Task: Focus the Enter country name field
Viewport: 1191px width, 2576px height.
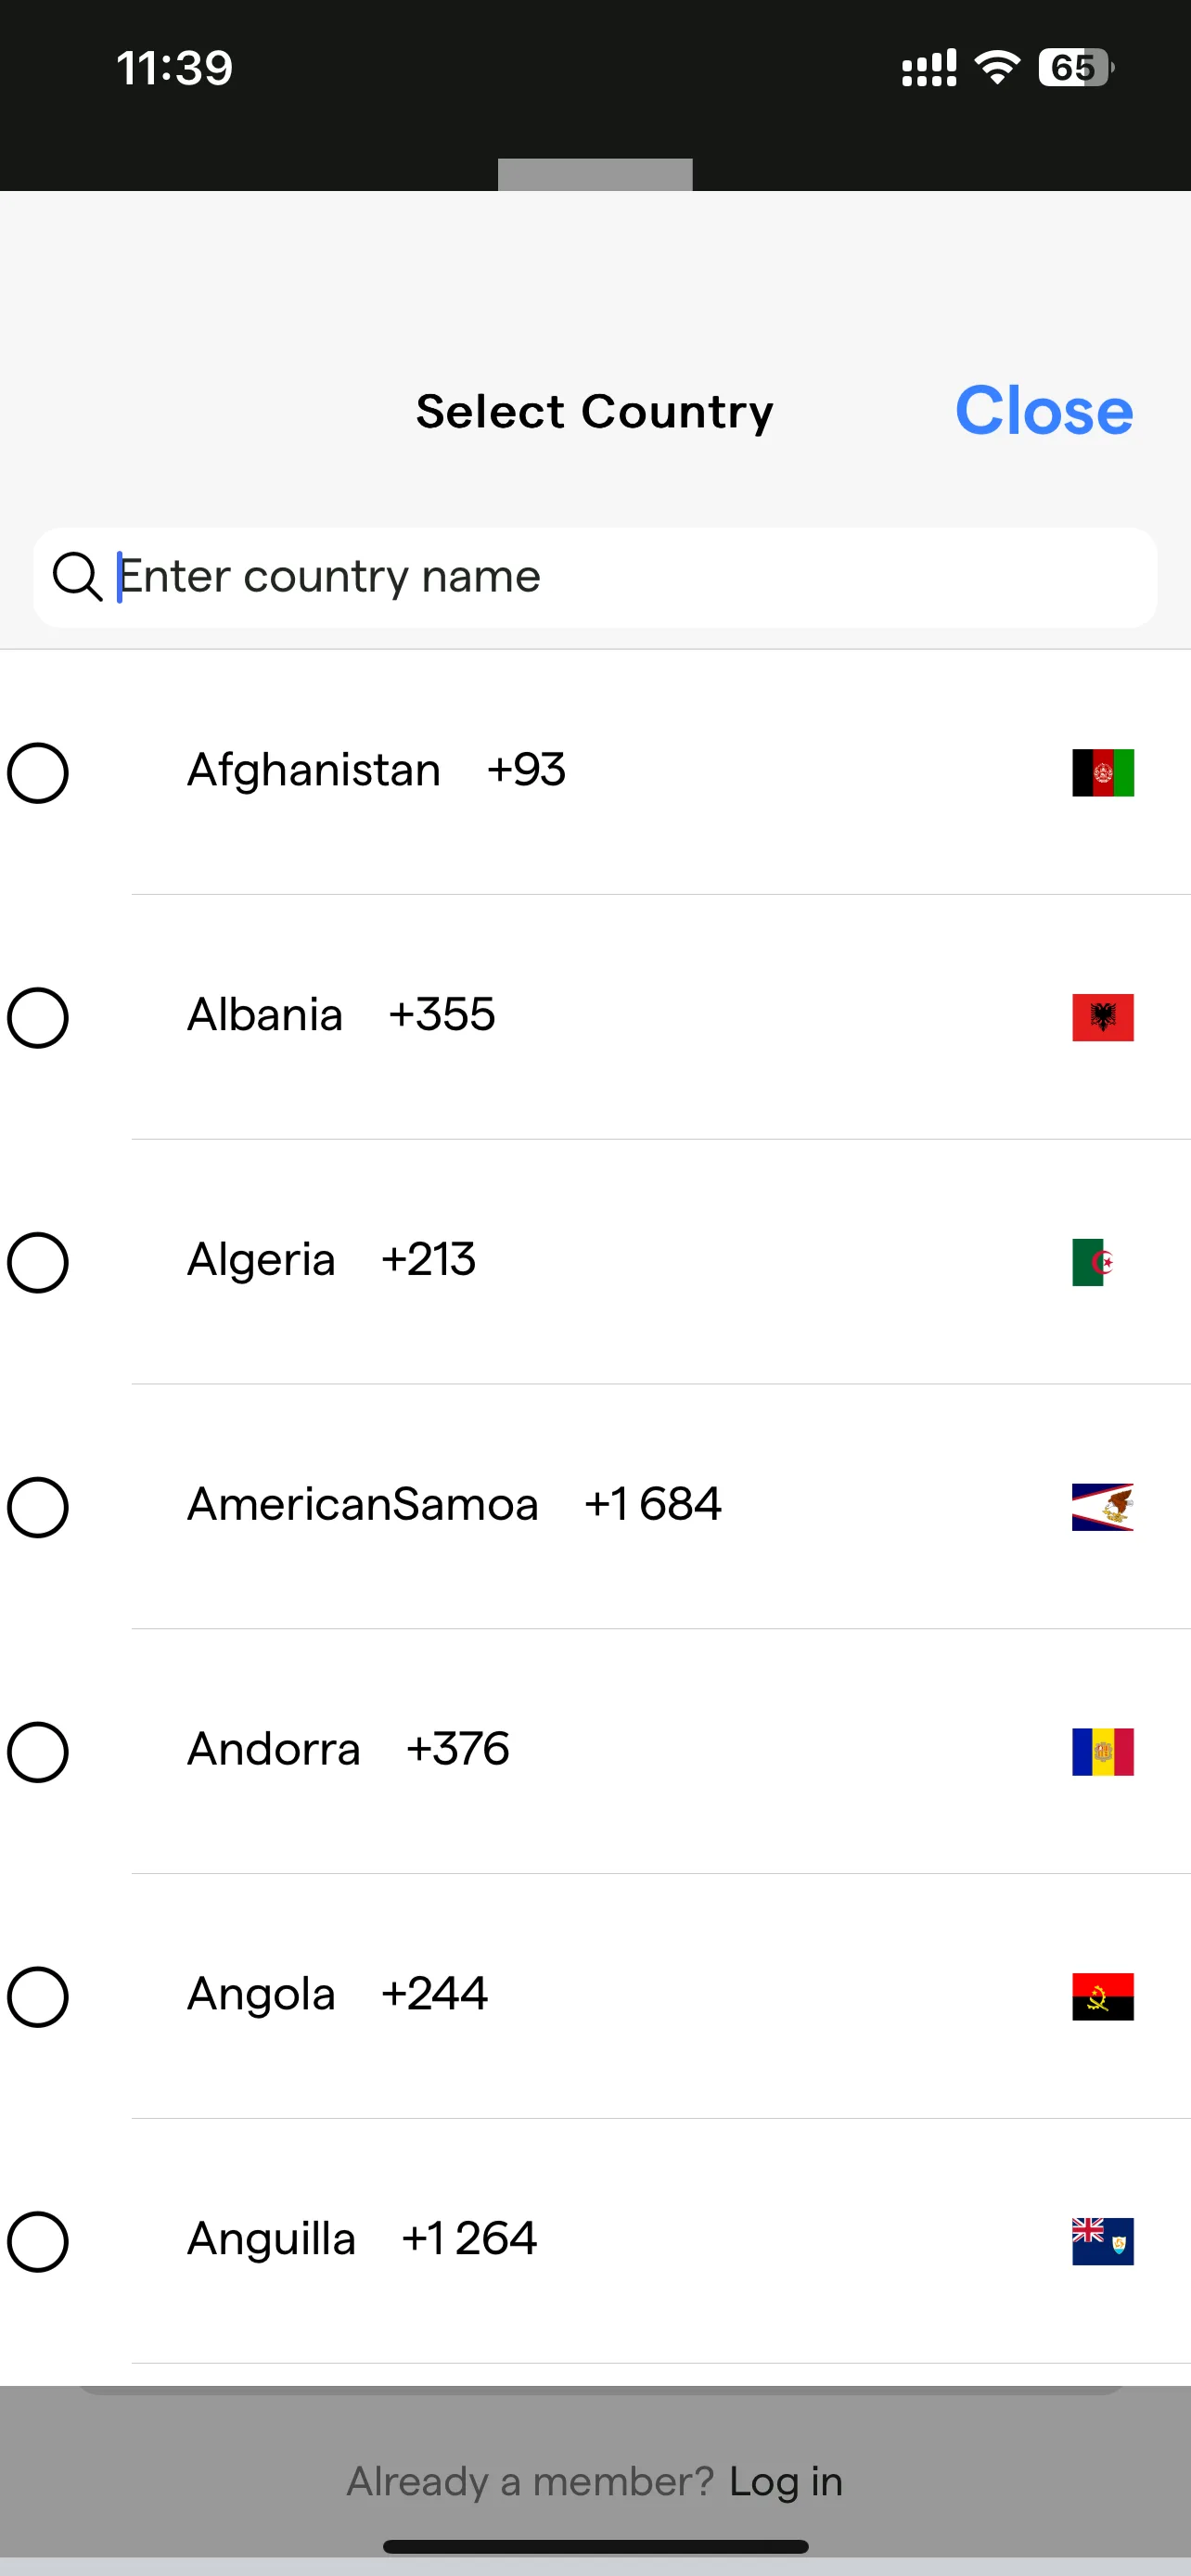Action: [595, 577]
